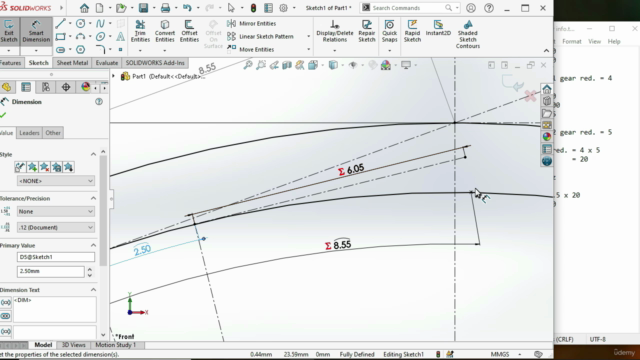This screenshot has height=360, width=640.
Task: Click Mirror Entities command
Action: [x=252, y=23]
